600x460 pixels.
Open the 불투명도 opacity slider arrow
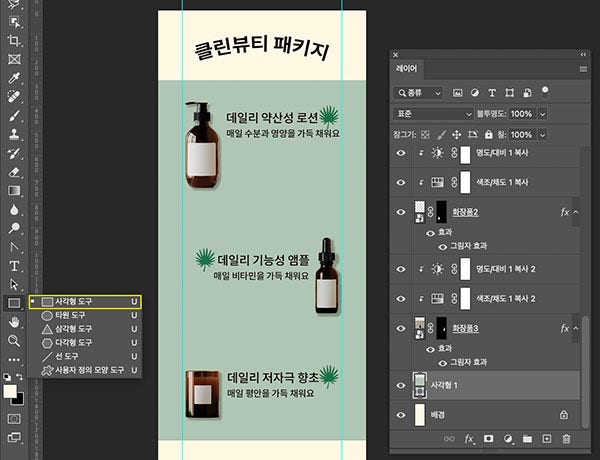543,114
